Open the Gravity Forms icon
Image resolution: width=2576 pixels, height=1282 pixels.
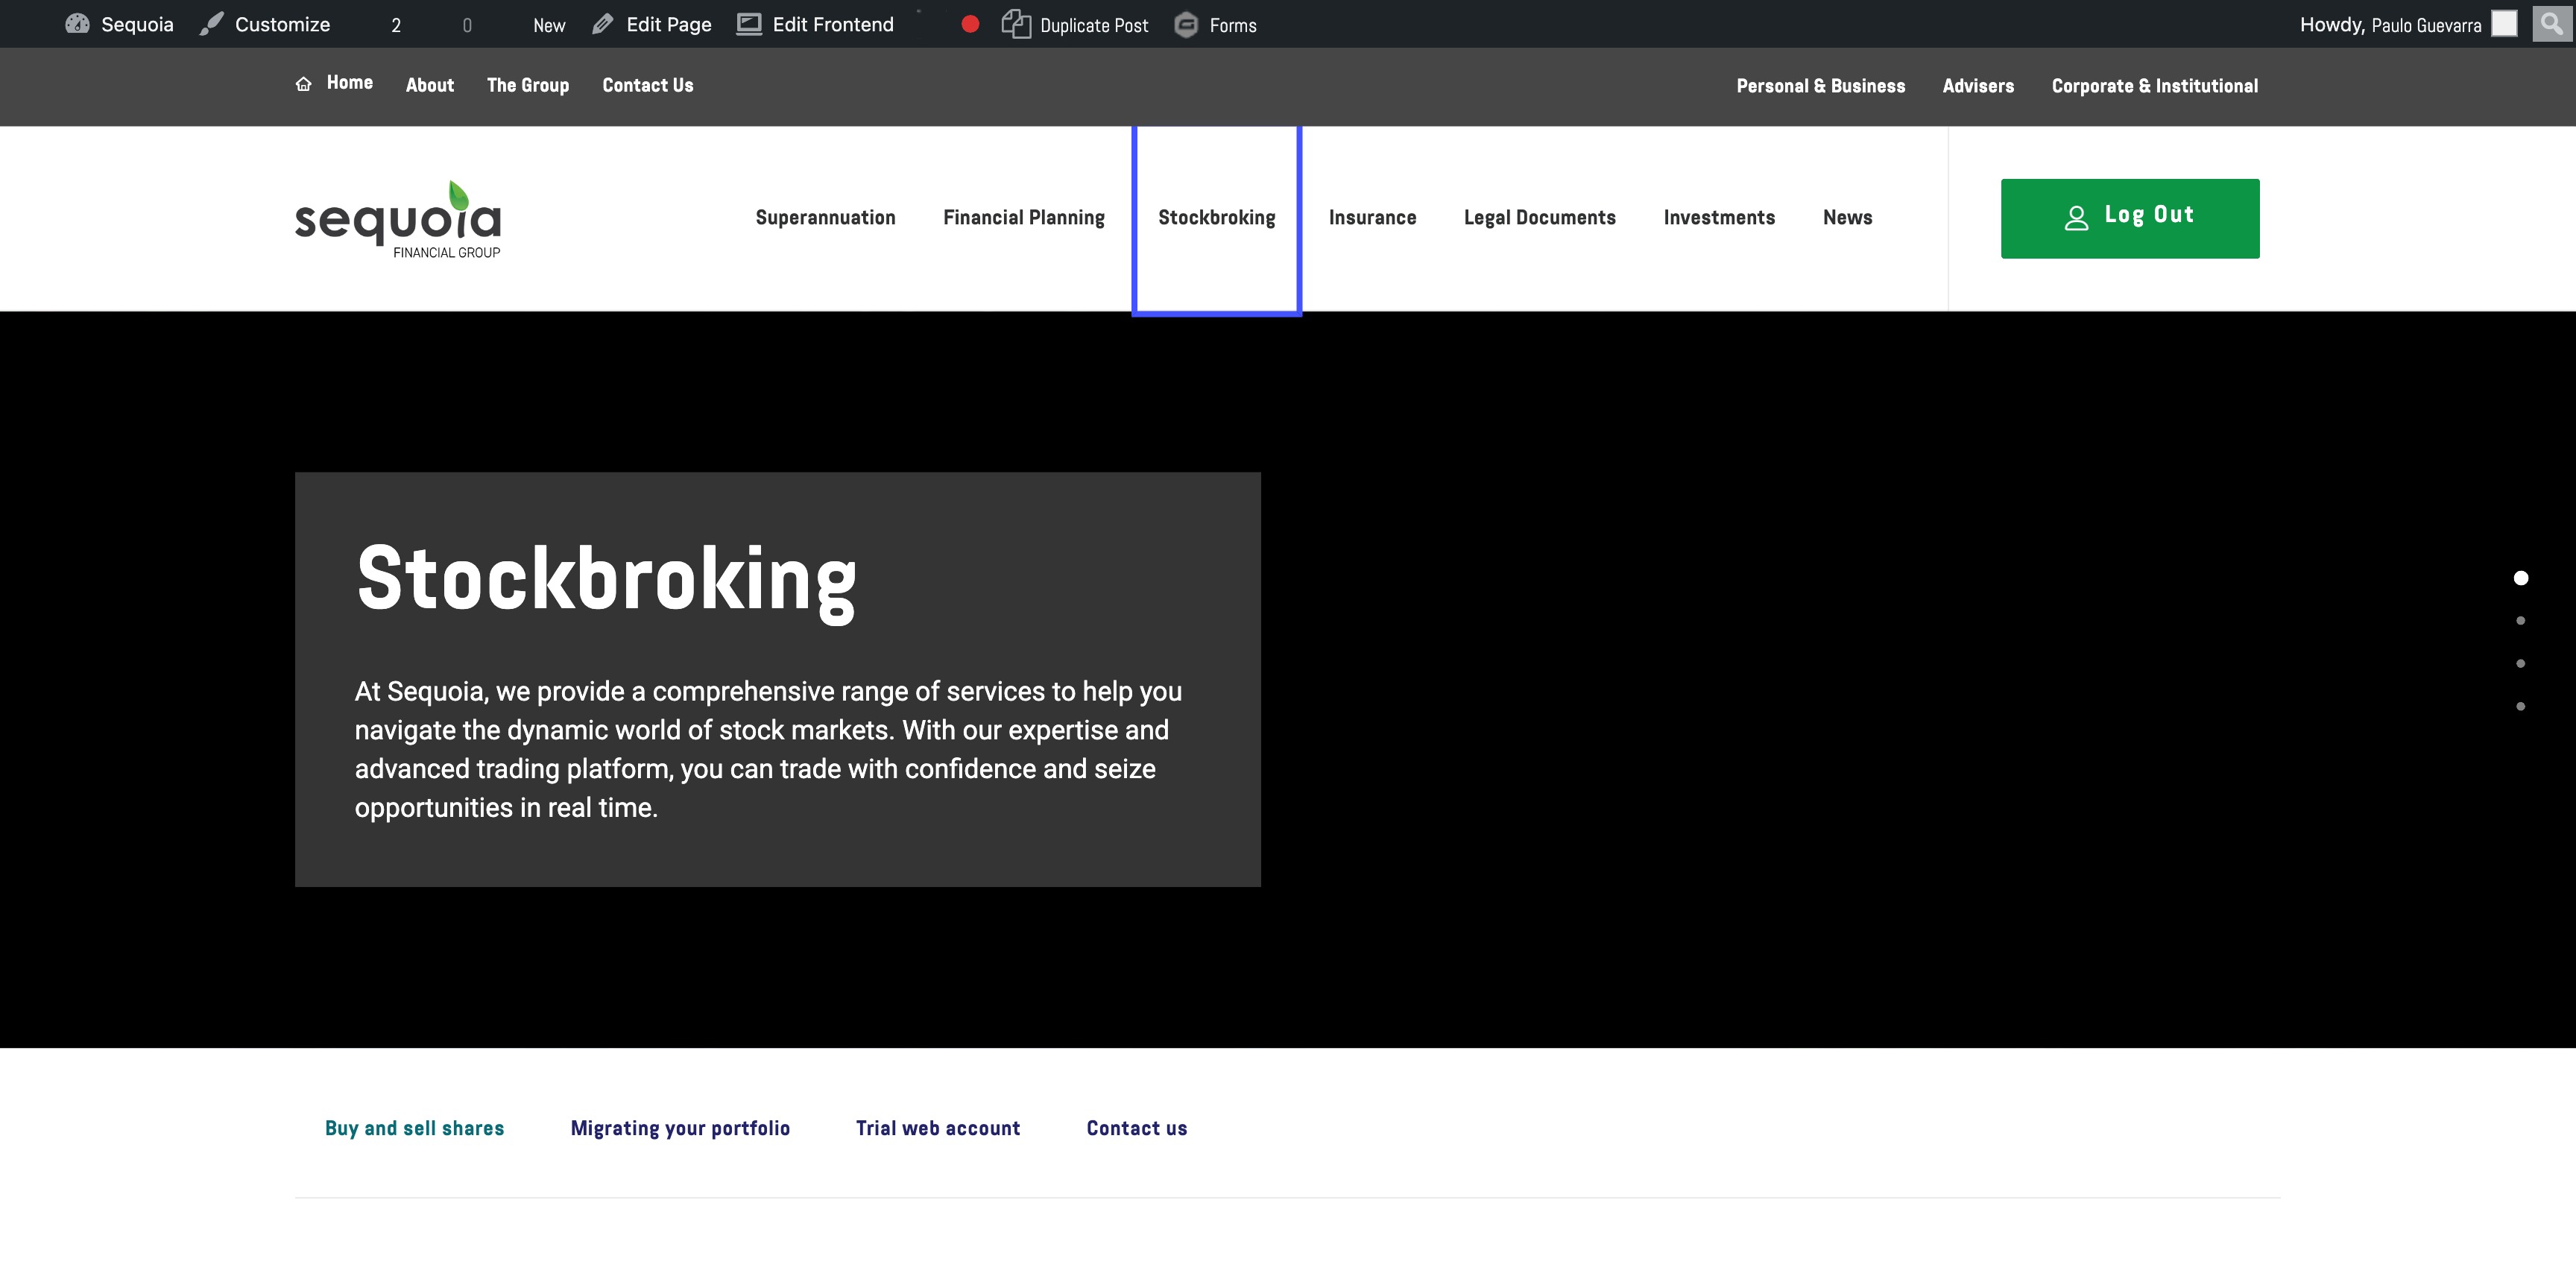click(1186, 25)
